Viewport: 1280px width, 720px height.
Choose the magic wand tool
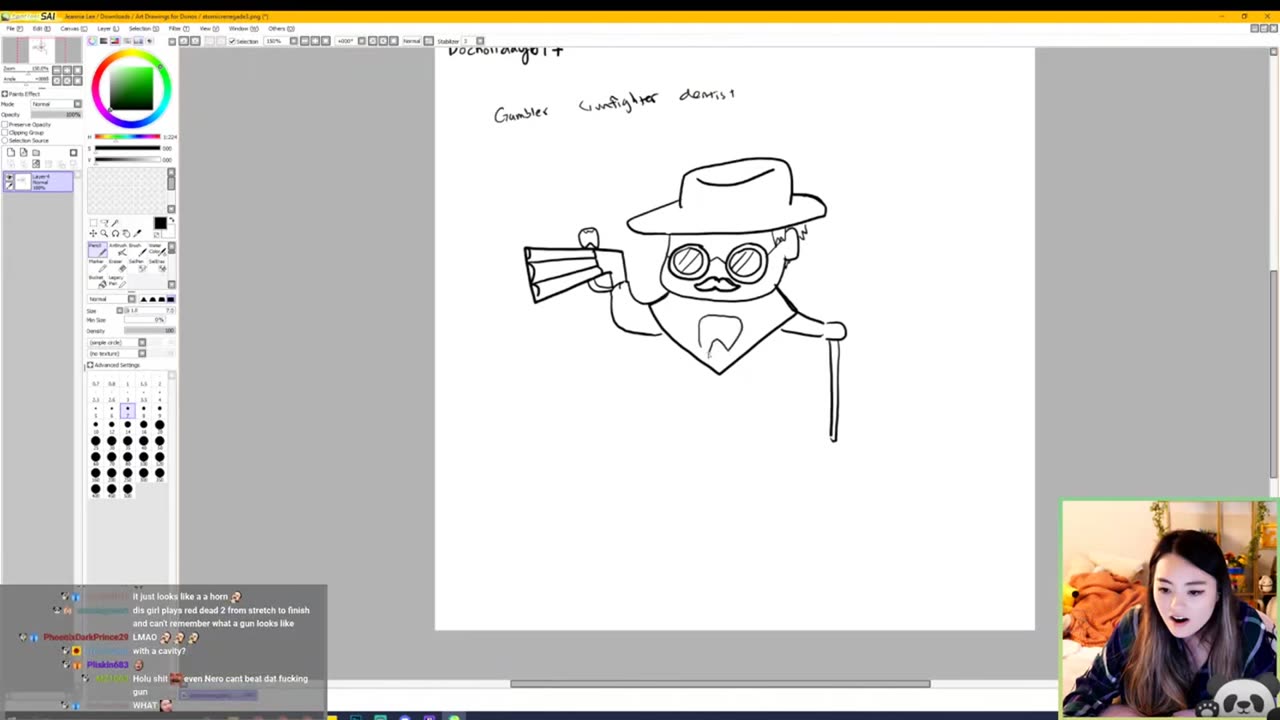point(114,223)
